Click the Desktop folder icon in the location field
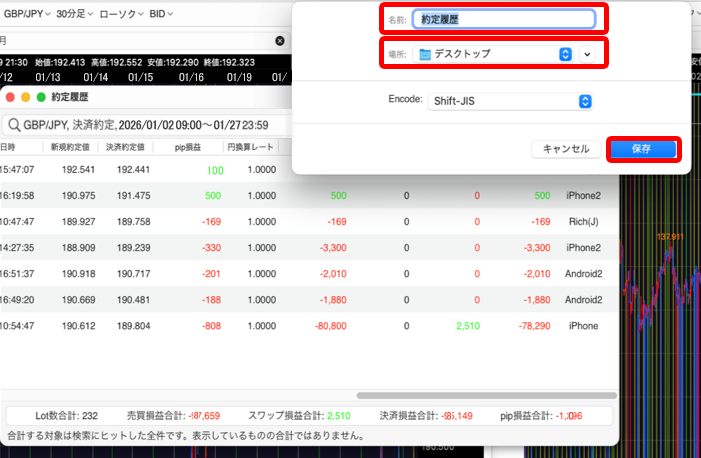This screenshot has width=701, height=458. pos(425,54)
